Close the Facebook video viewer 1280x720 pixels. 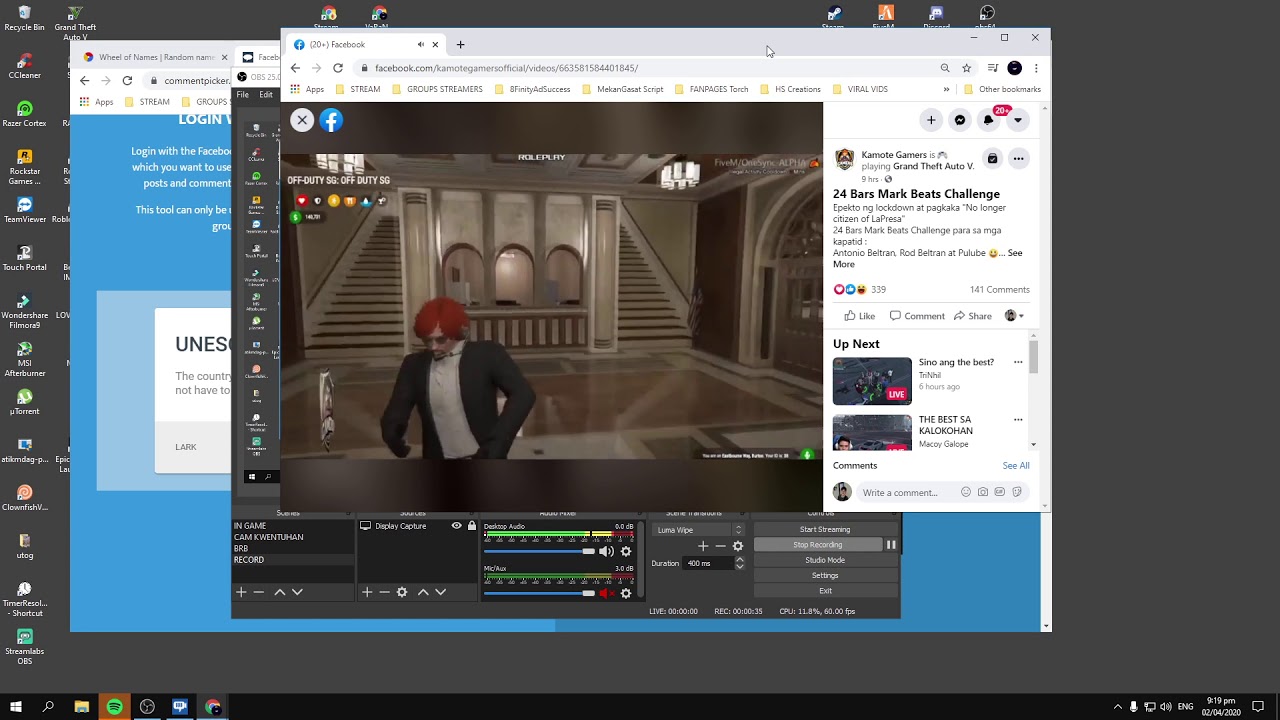coord(302,120)
